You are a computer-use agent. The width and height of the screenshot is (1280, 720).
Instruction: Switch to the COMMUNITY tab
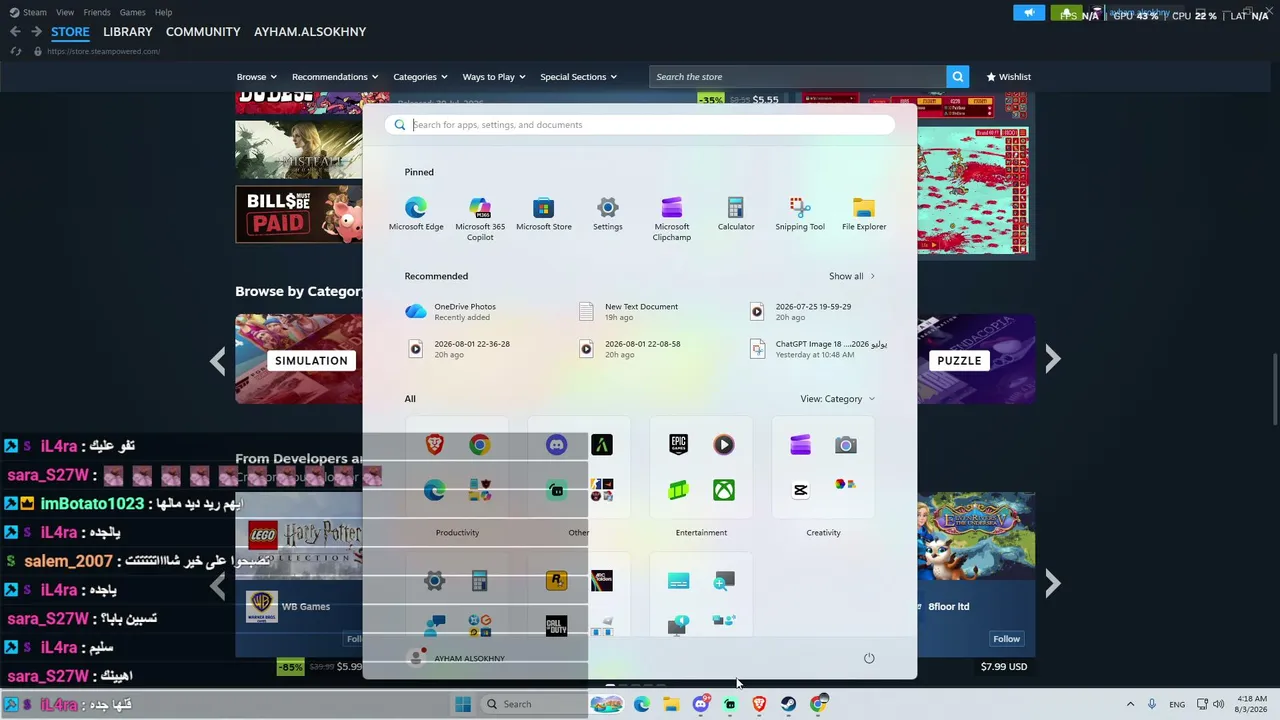click(203, 32)
